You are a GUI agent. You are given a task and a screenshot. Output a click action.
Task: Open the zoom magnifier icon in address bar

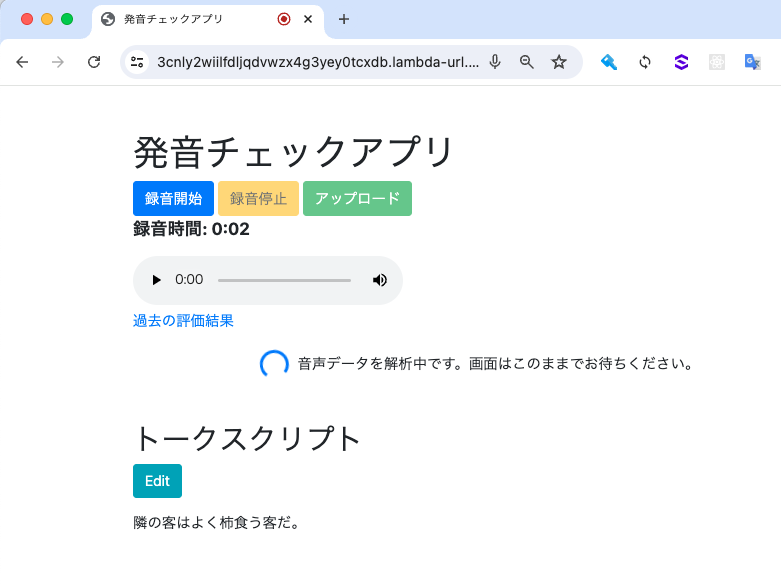(x=526, y=62)
